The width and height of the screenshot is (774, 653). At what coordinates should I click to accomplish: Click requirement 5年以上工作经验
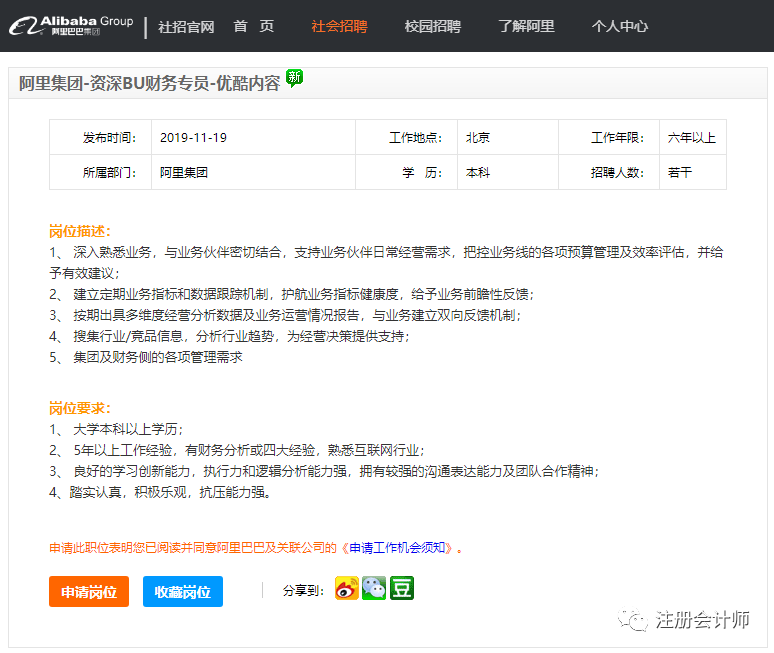(236, 450)
